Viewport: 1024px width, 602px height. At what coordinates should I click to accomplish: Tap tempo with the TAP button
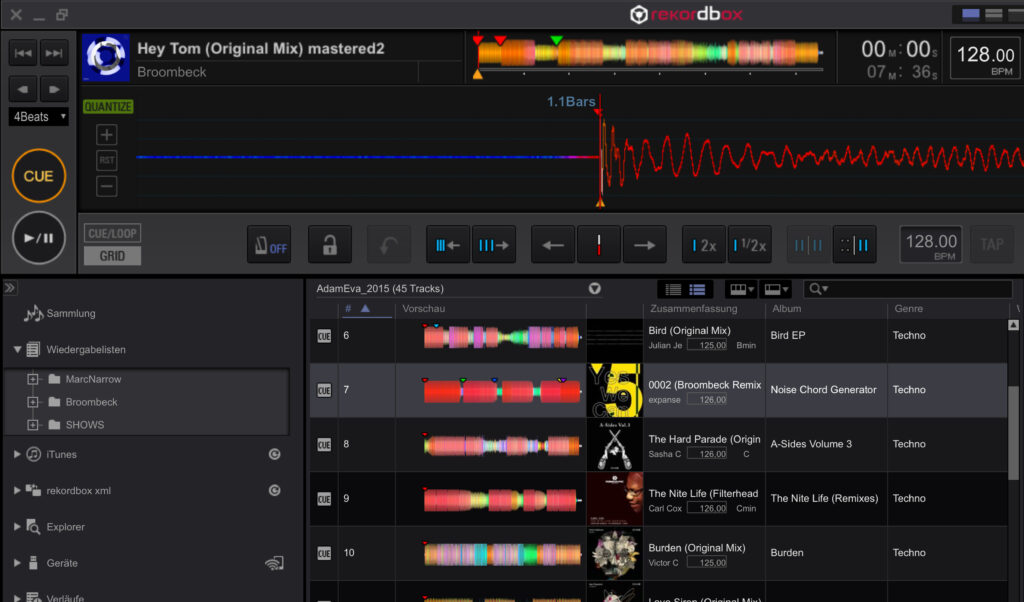[991, 245]
